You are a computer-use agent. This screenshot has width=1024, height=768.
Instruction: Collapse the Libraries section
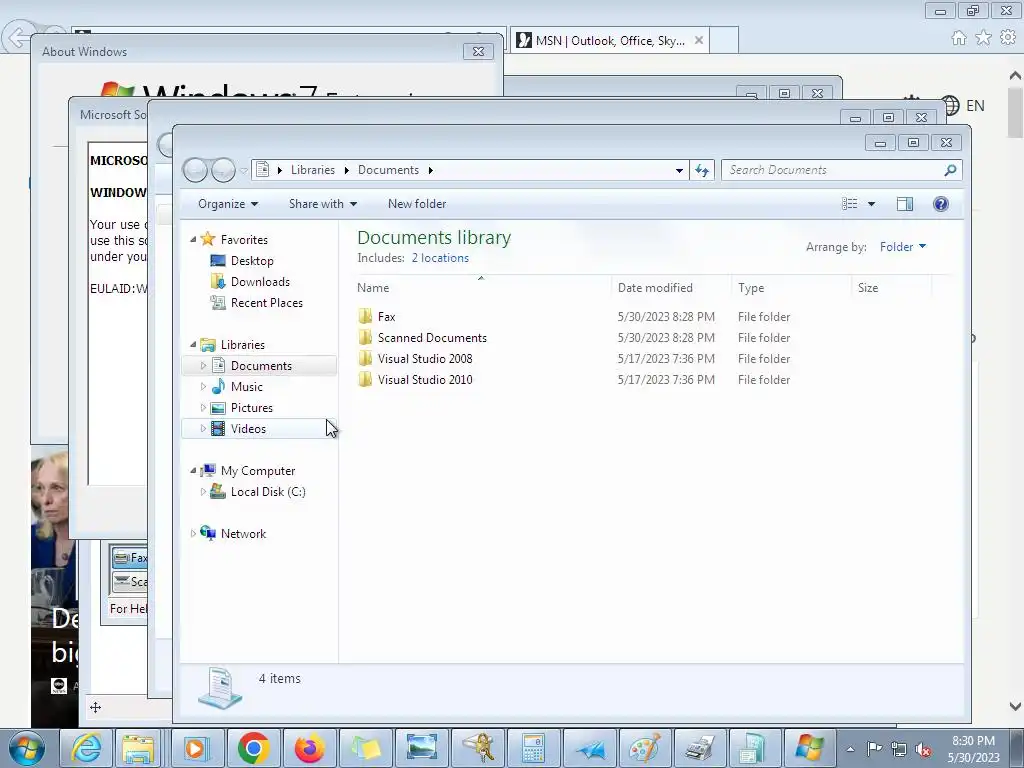coord(193,344)
